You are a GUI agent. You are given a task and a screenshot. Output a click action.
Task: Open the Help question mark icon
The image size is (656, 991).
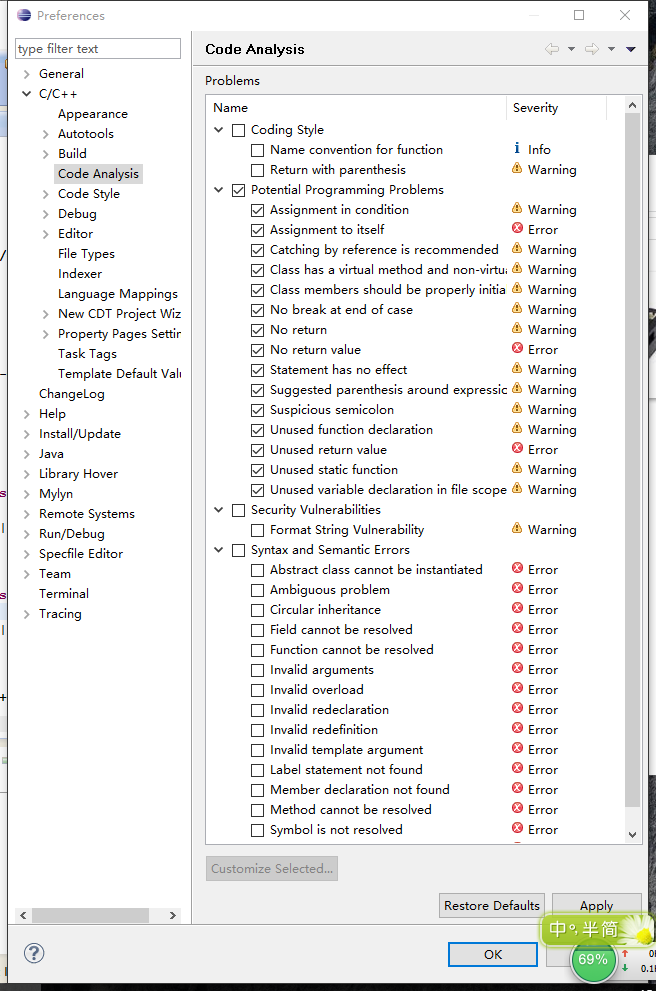pyautogui.click(x=34, y=953)
